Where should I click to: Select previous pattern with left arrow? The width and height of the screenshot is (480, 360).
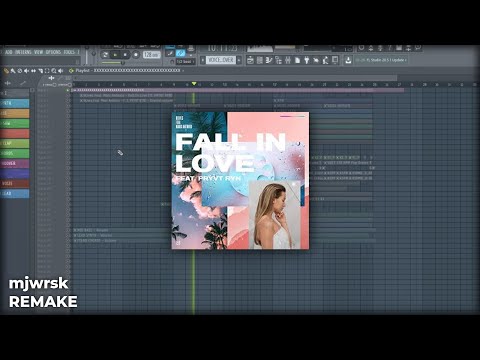202,60
